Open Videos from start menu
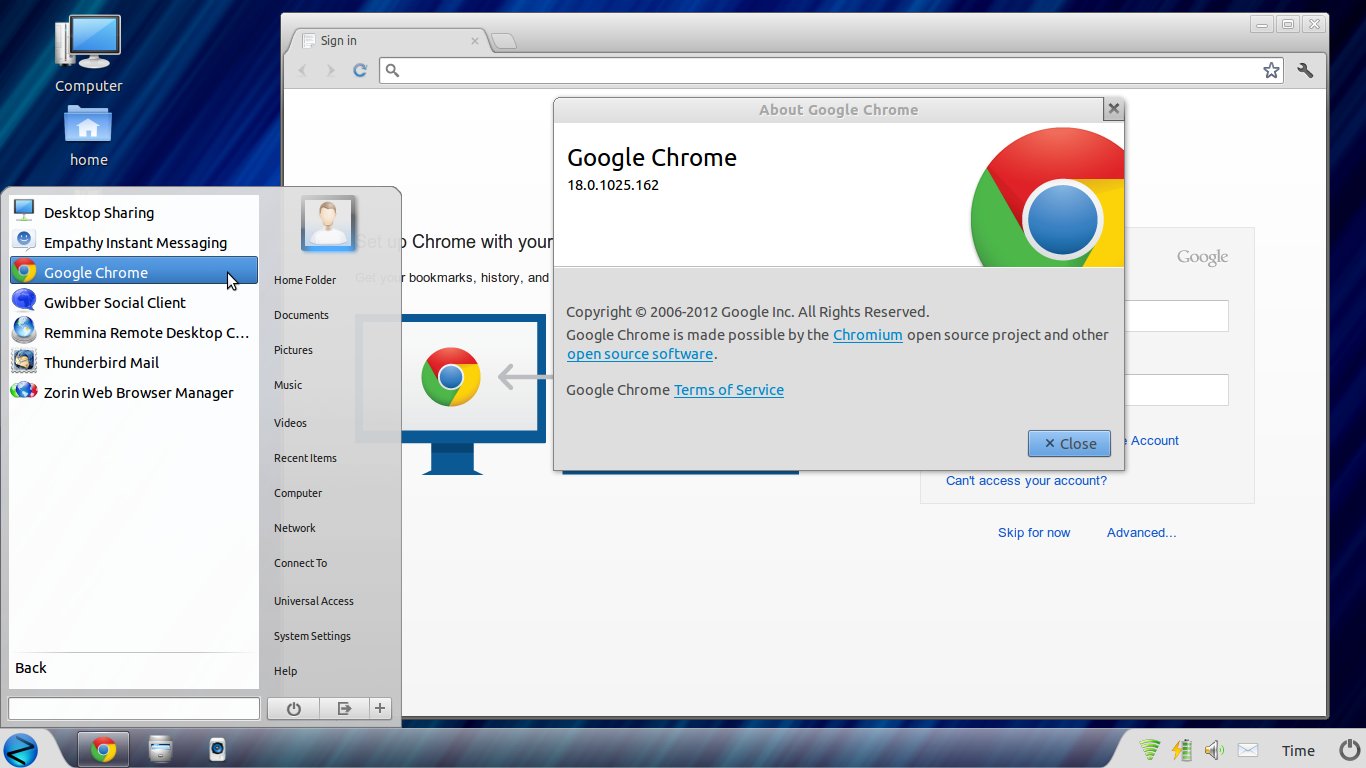This screenshot has width=1366, height=768. pos(290,423)
